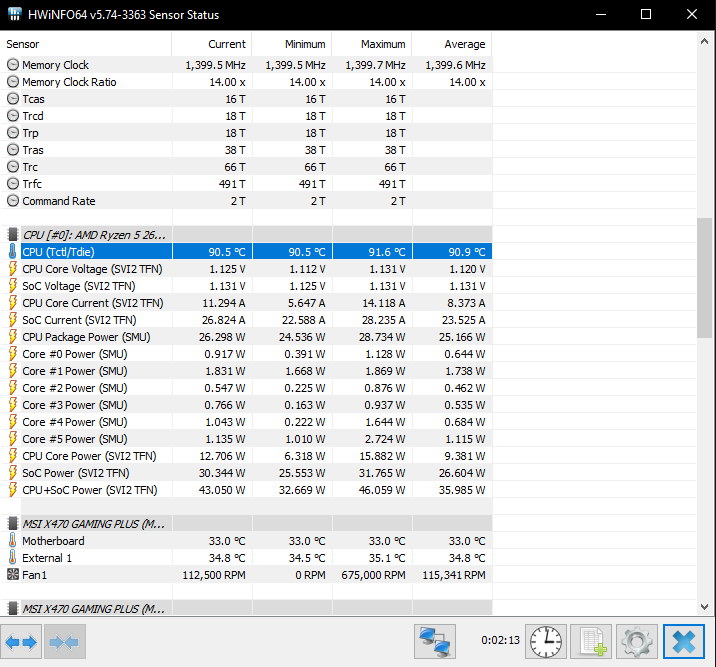Click chip icon of first MSI X470 GAMING PLUS group
Image resolution: width=716 pixels, height=667 pixels.
(13, 524)
